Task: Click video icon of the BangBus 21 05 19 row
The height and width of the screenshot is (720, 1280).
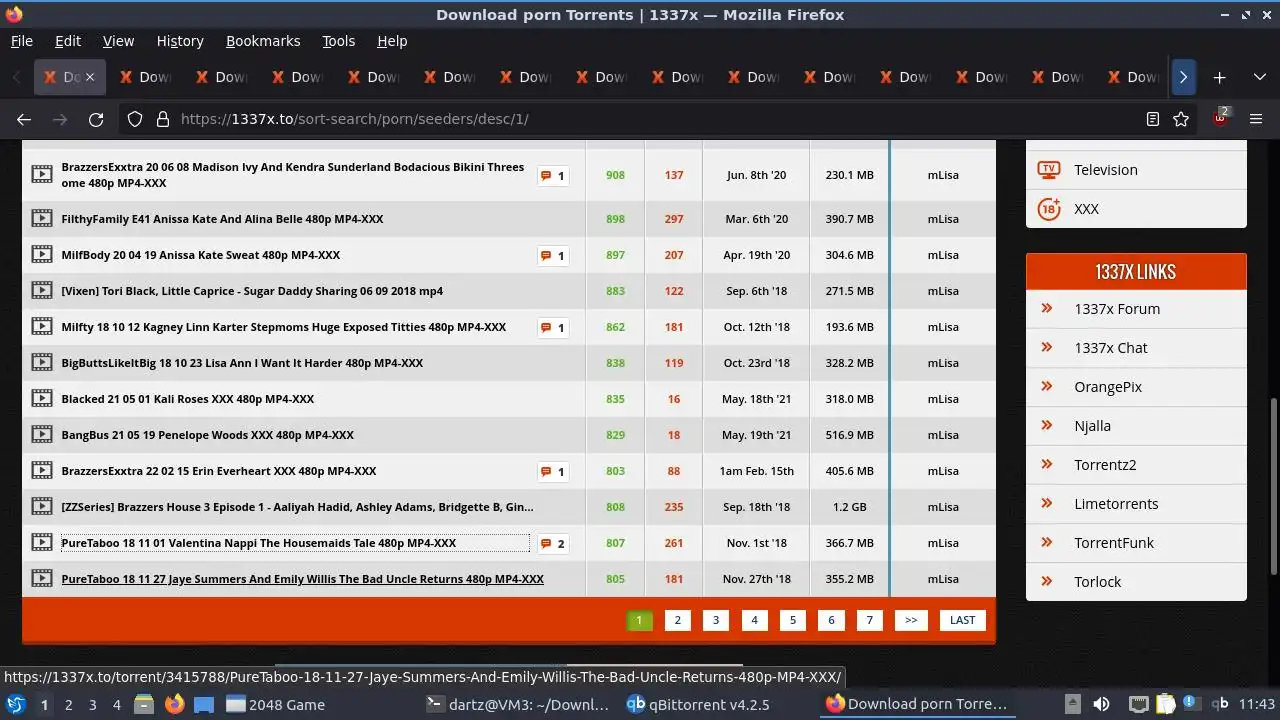Action: pos(41,435)
